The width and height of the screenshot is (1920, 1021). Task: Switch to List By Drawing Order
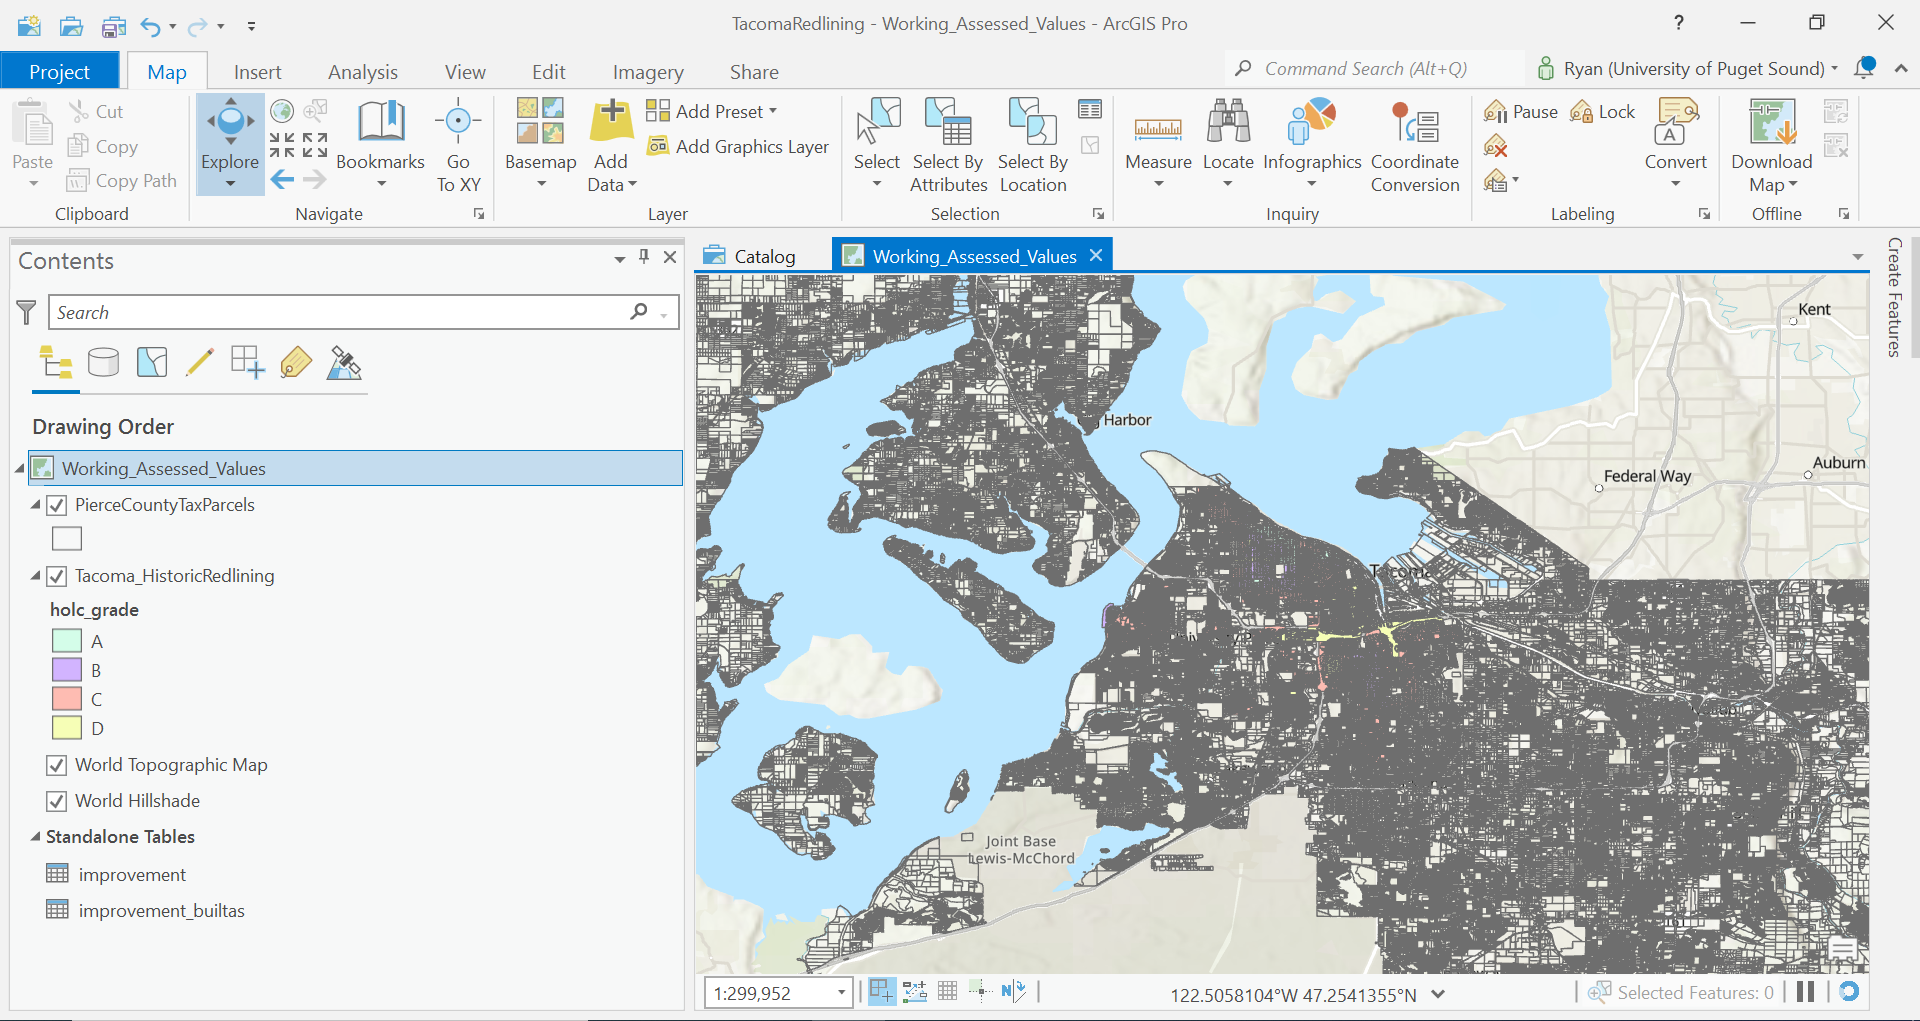pos(55,362)
